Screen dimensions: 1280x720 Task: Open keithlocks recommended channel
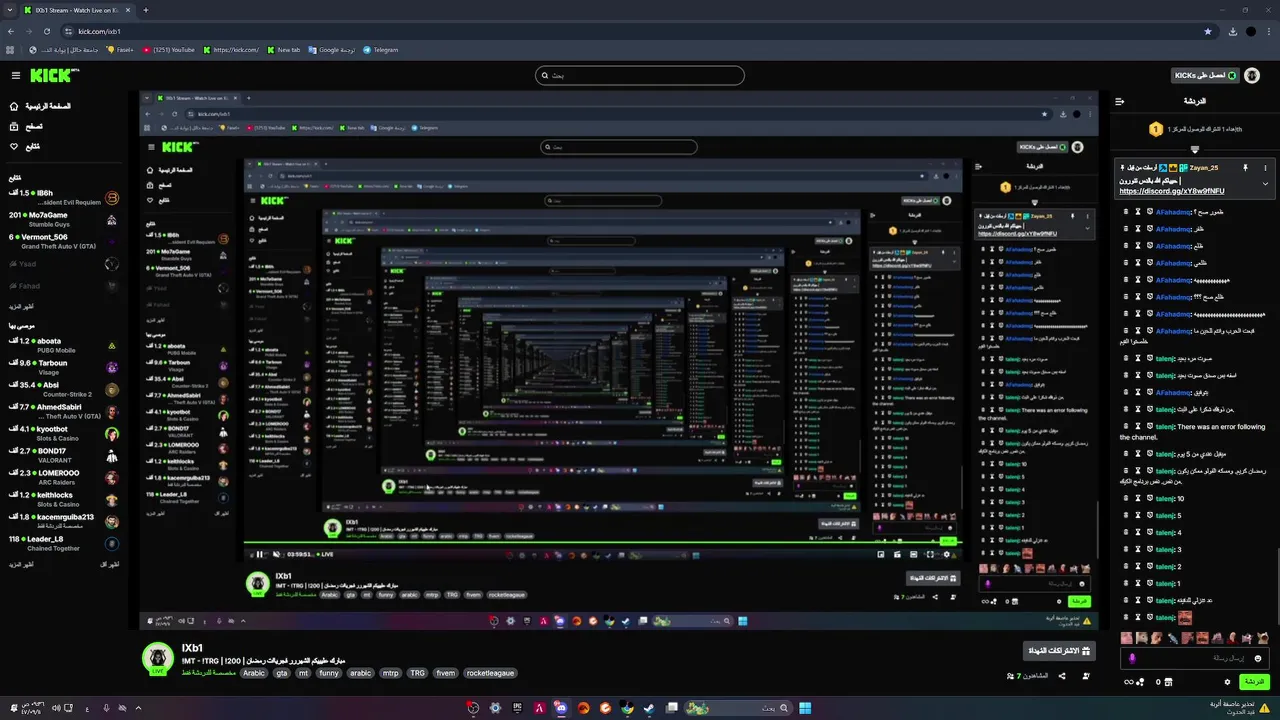click(x=64, y=499)
